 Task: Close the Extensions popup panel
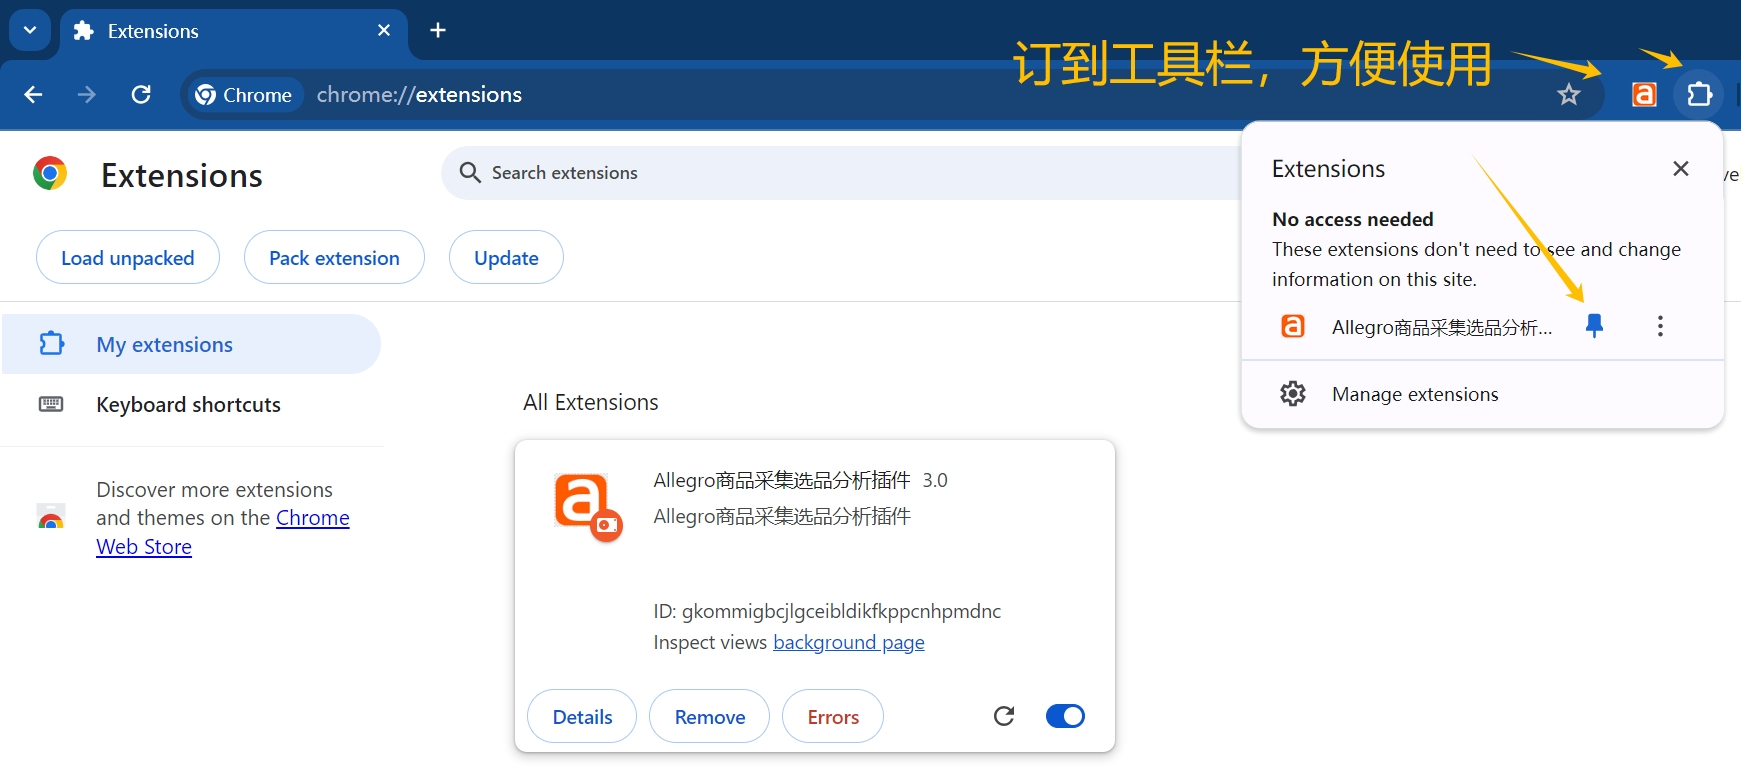[x=1681, y=169]
